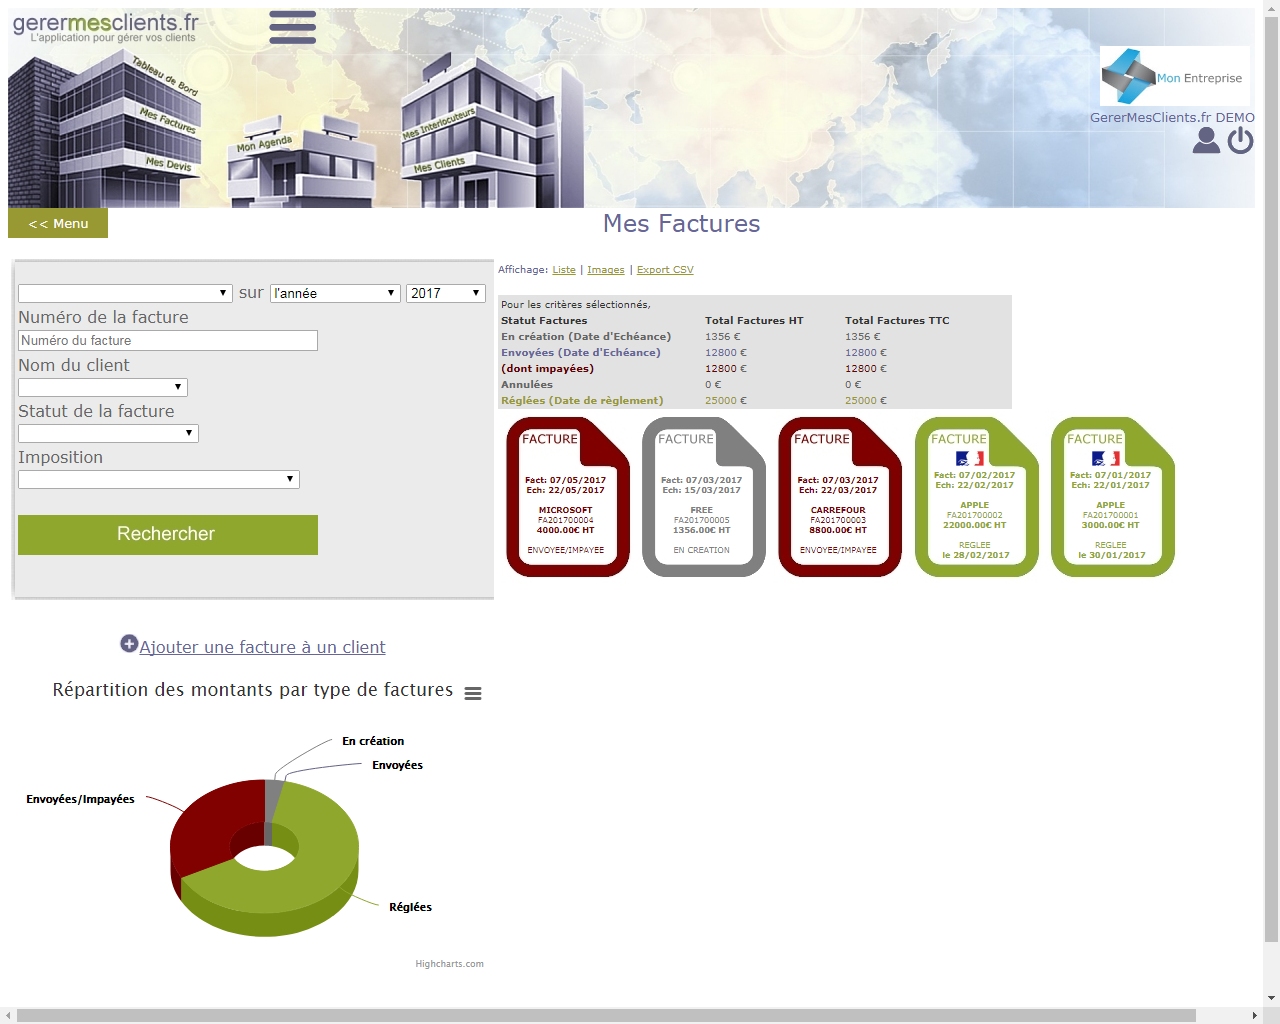Click the Envoyées/Impayées chart label
The height and width of the screenshot is (1024, 1280).
[80, 799]
